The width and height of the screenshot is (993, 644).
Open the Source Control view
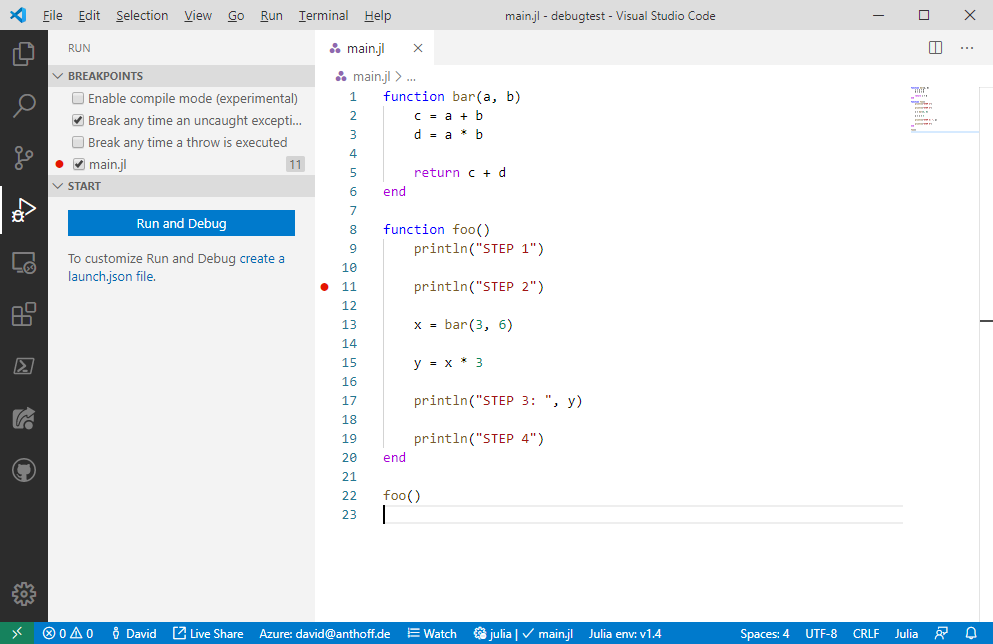click(x=24, y=158)
